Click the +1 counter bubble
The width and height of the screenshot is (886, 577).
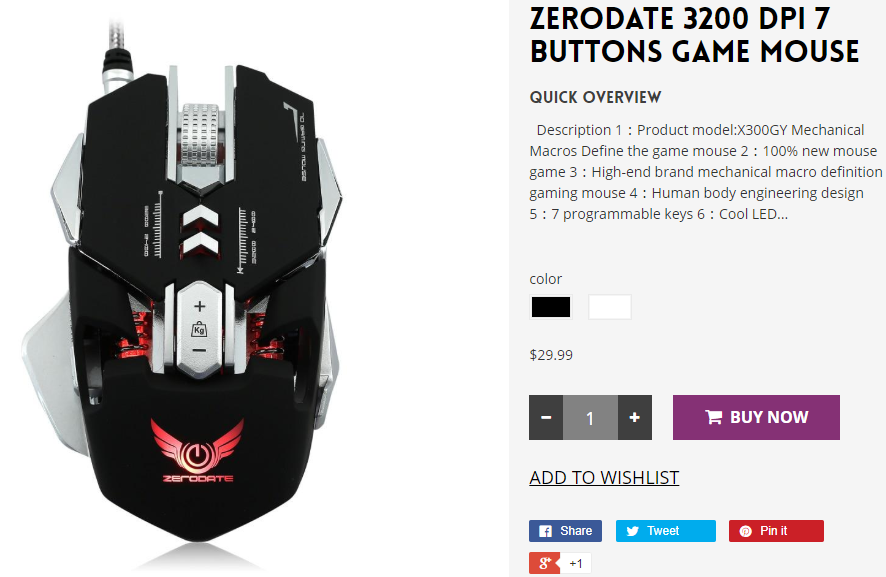tap(576, 563)
